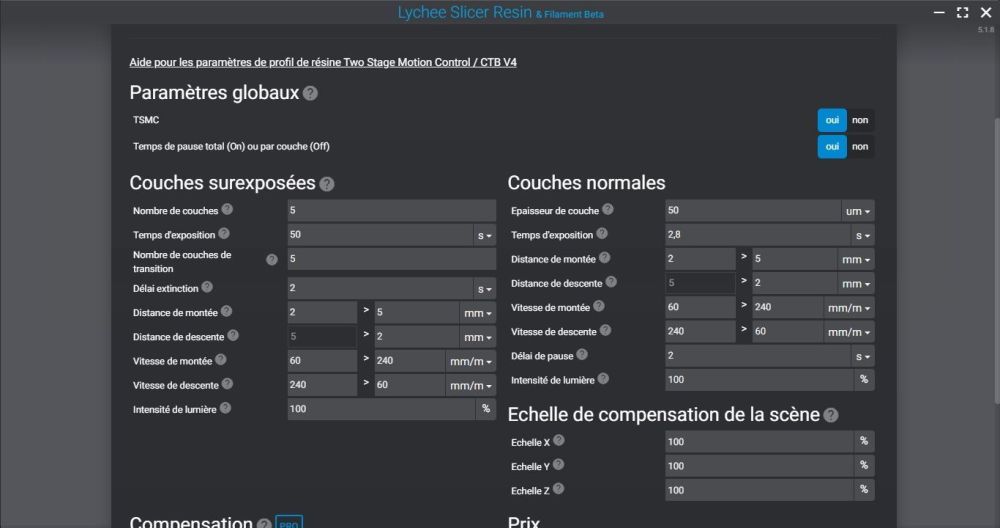Click help icon for Echelle X
The image size is (1000, 528).
[x=559, y=440]
